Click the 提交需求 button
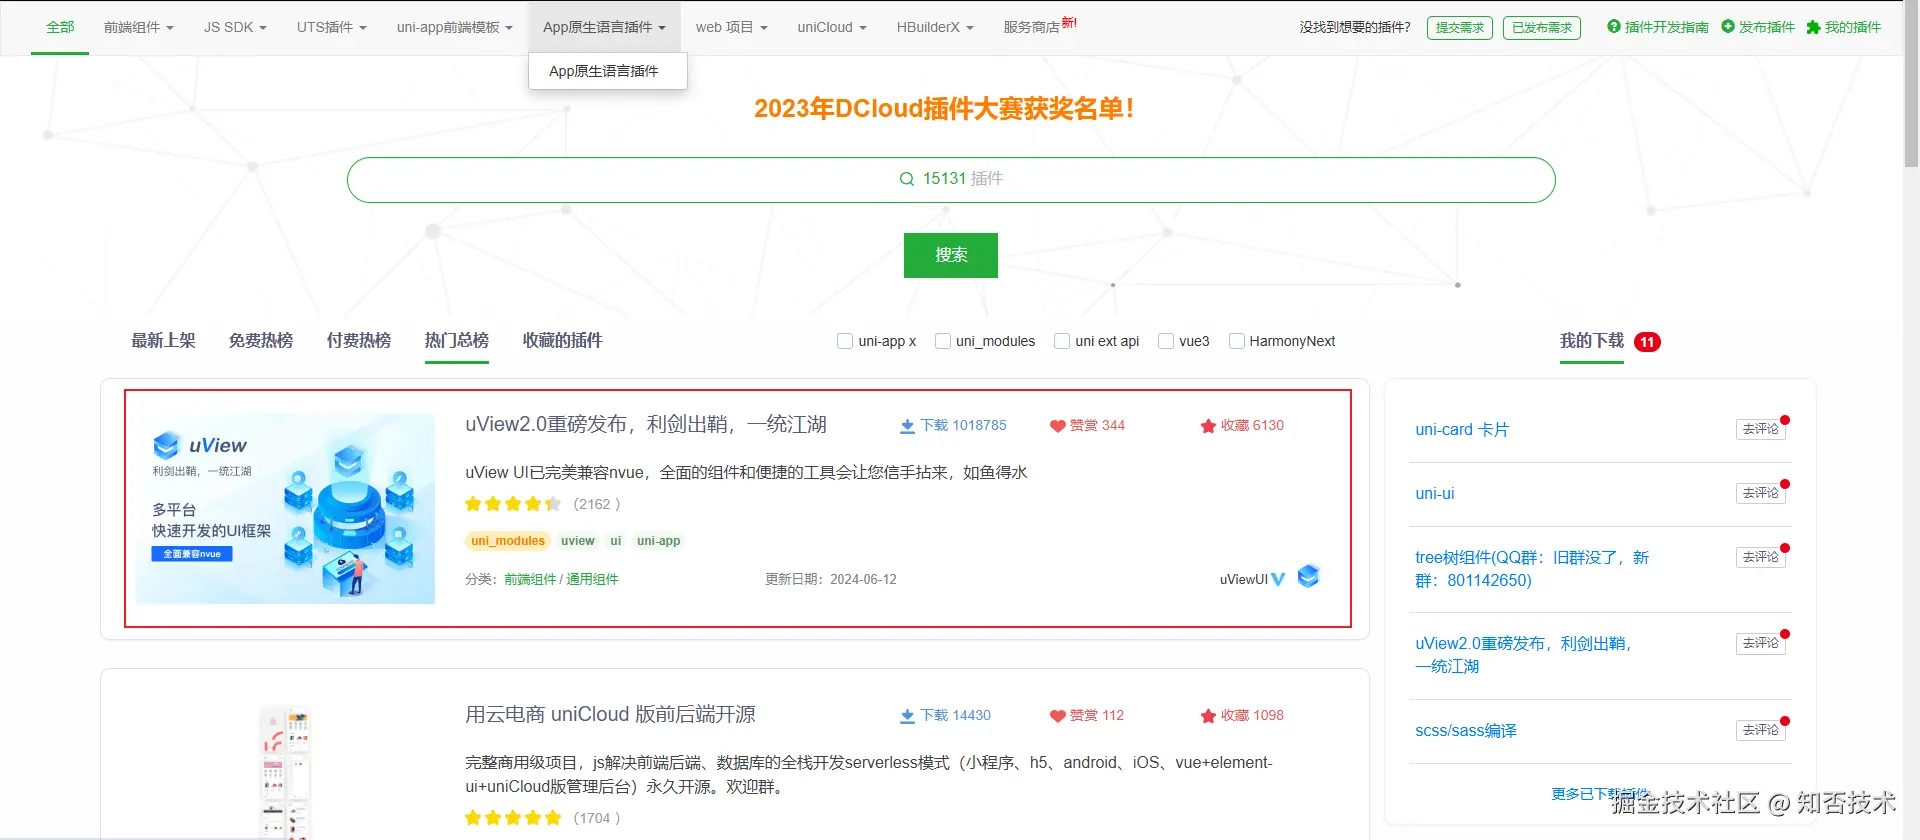The image size is (1920, 840). click(1460, 28)
